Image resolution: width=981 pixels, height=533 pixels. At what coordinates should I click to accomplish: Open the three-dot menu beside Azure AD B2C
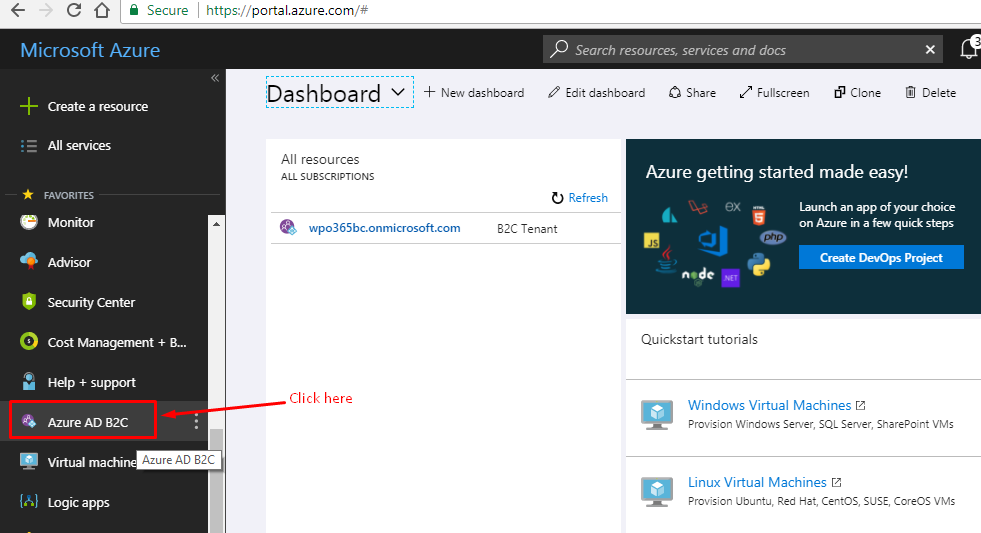[x=196, y=422]
